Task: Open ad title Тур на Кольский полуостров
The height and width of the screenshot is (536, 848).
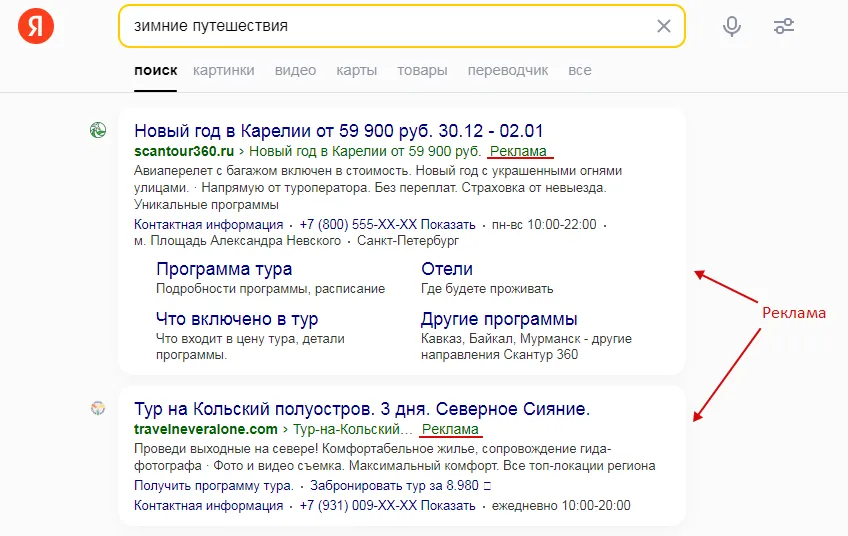Action: 362,409
